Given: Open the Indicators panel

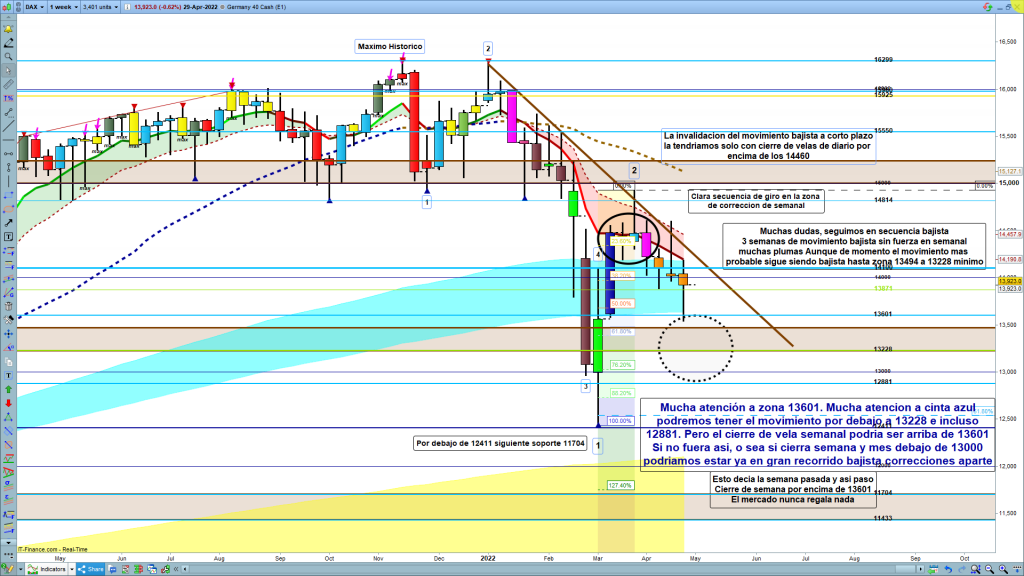Looking at the screenshot, I should pyautogui.click(x=46, y=569).
